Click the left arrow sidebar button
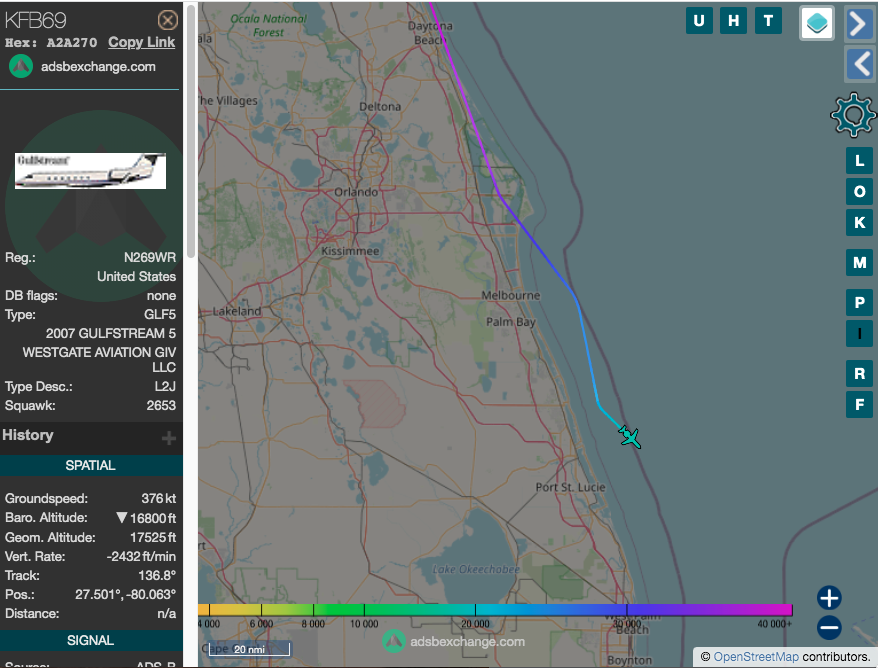 pyautogui.click(x=859, y=64)
